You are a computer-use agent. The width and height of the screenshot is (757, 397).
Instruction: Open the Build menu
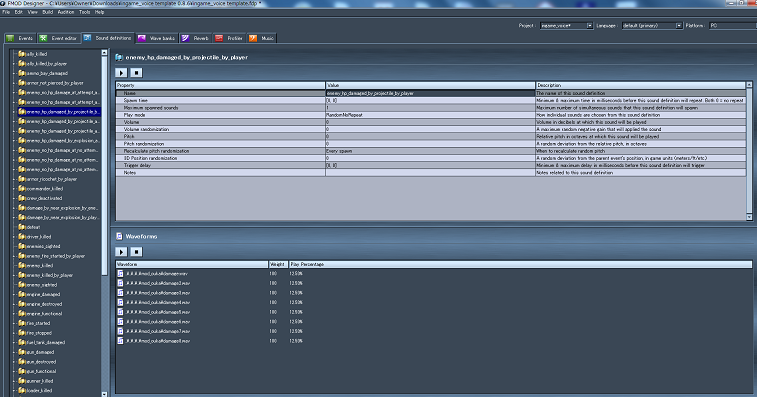(47, 12)
